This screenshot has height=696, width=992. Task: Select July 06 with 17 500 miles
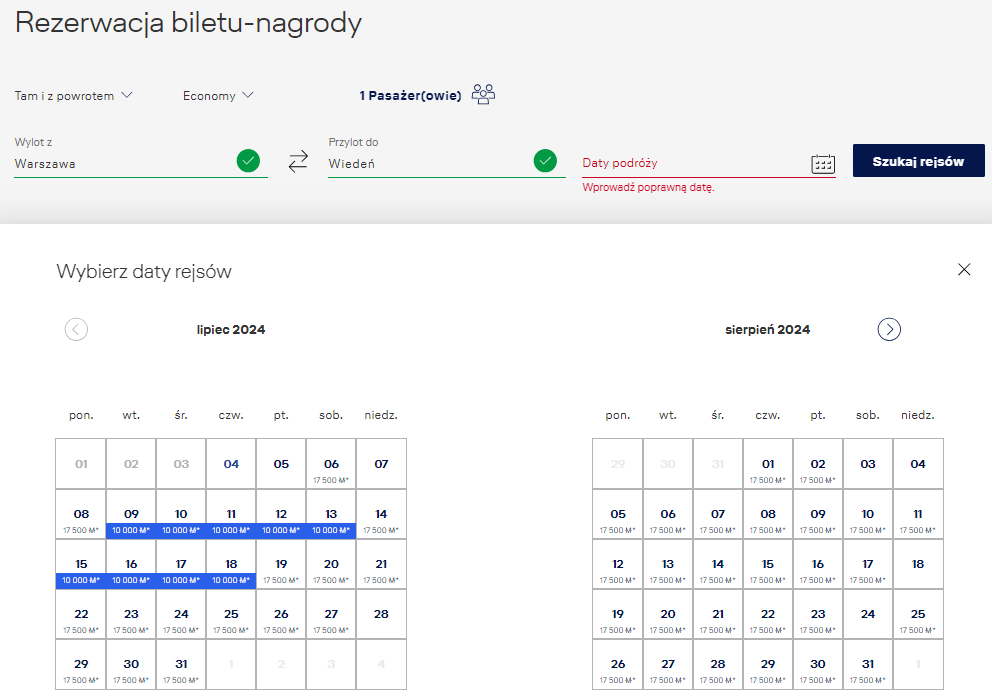point(331,464)
